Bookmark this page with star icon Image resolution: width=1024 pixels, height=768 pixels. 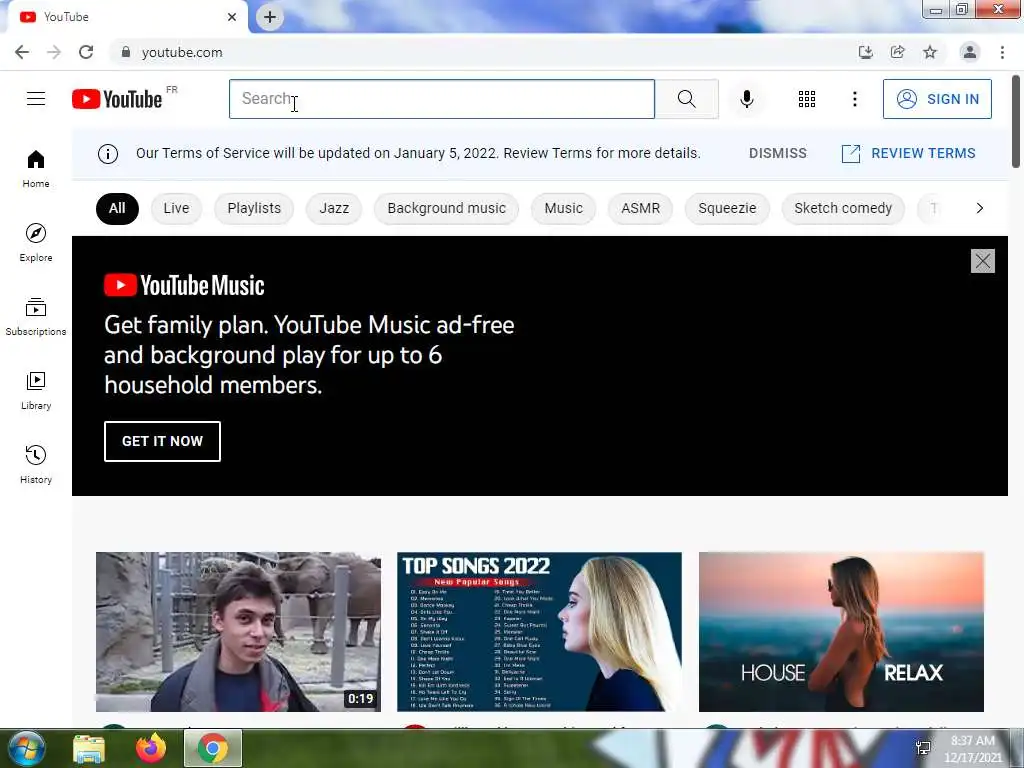coord(930,52)
